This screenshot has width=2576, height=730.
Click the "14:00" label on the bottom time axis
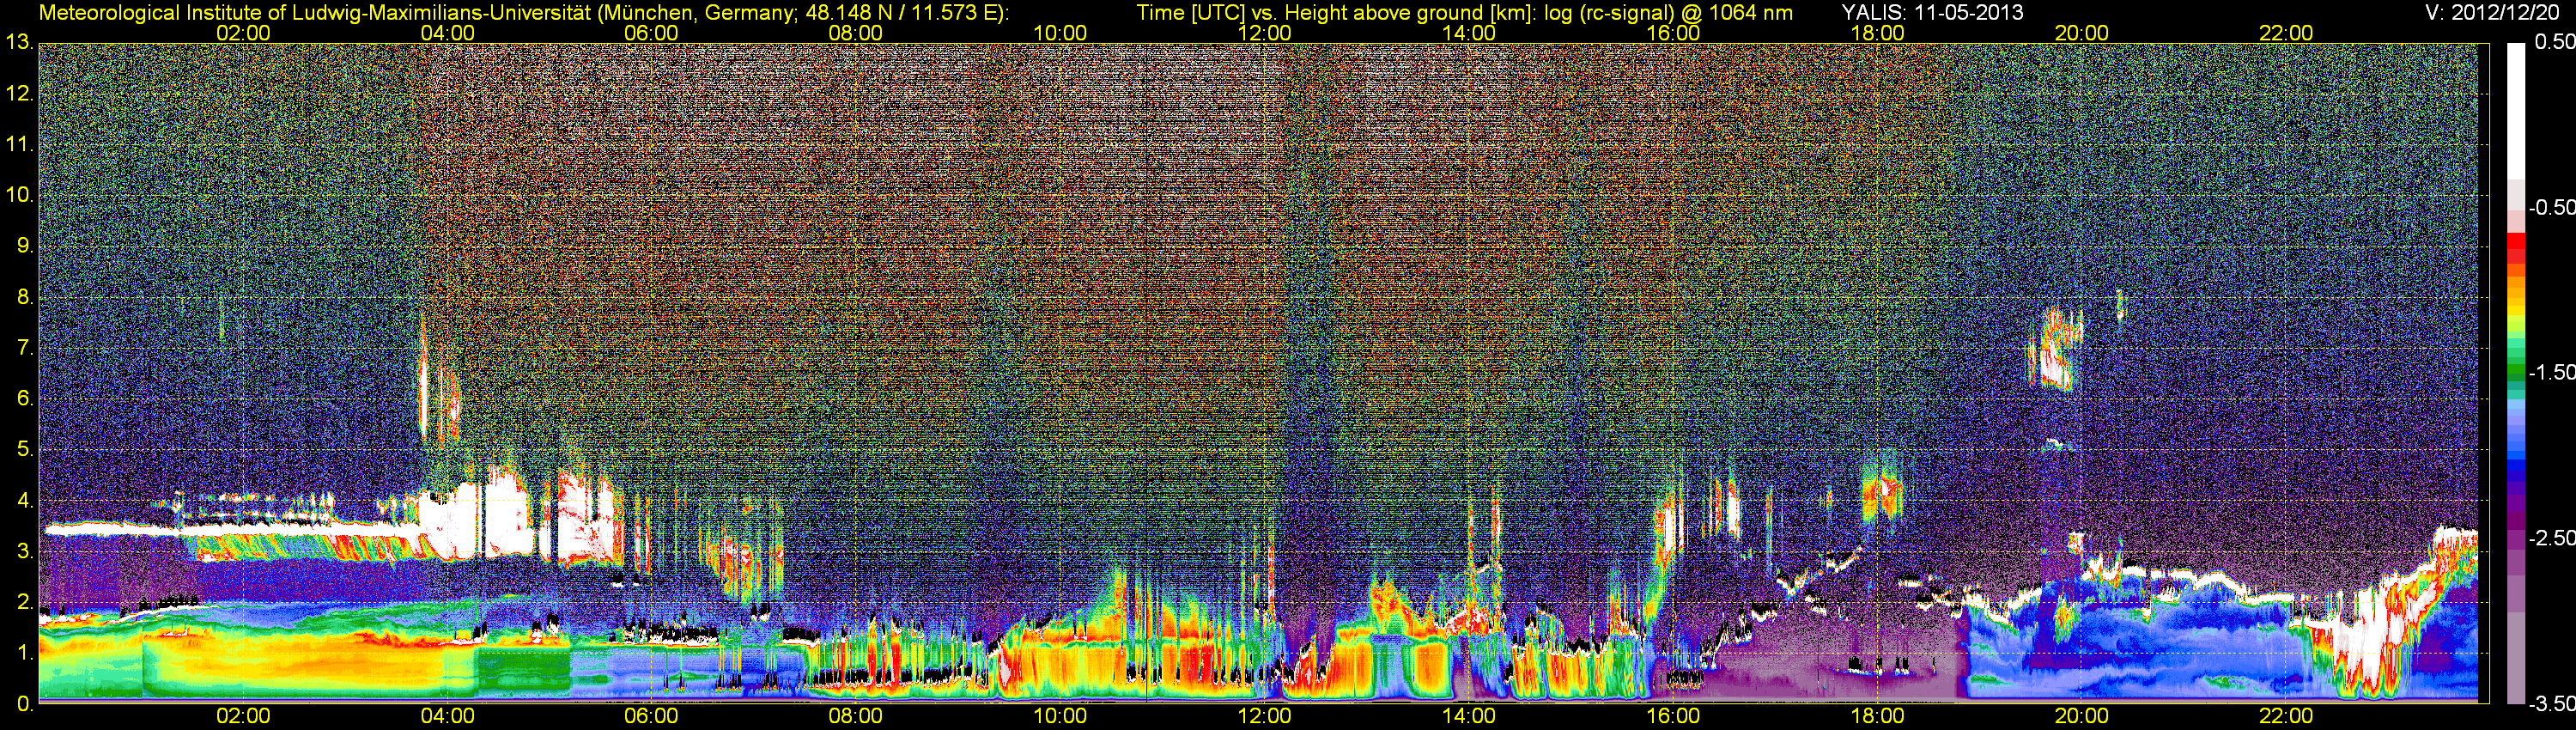pyautogui.click(x=1469, y=716)
